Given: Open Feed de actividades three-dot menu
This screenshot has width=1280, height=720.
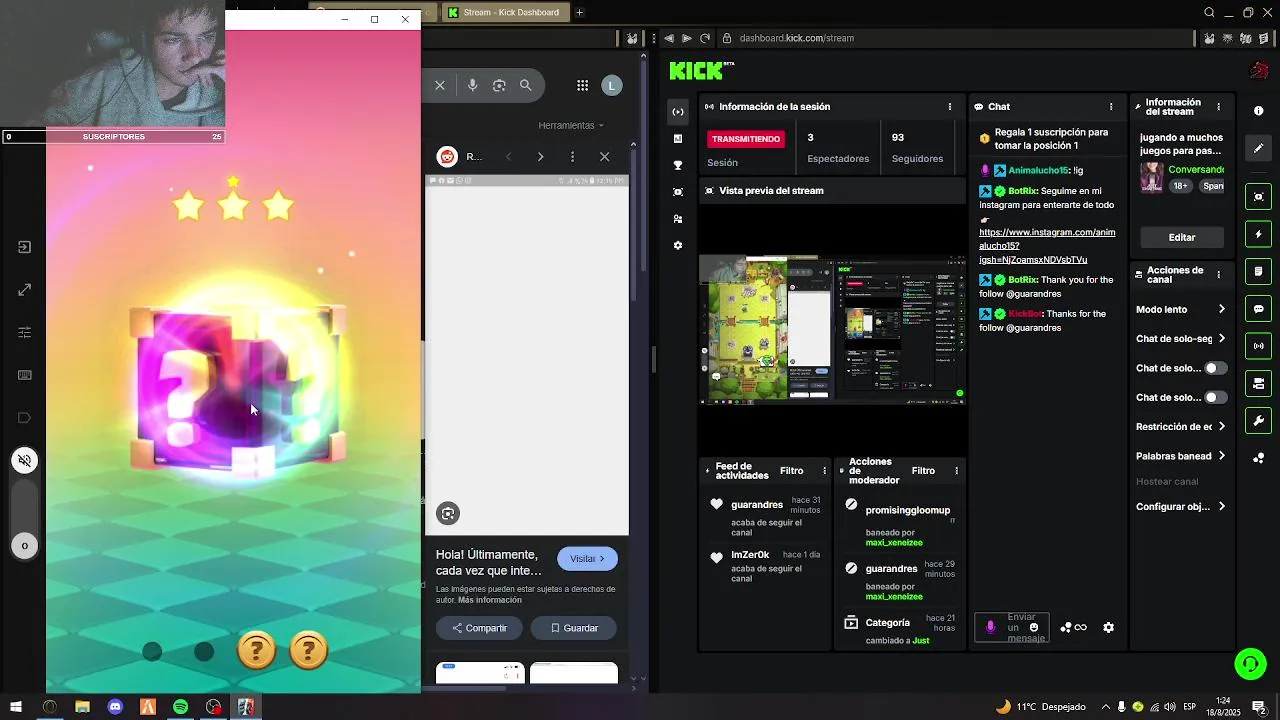Looking at the screenshot, I should click(x=825, y=471).
